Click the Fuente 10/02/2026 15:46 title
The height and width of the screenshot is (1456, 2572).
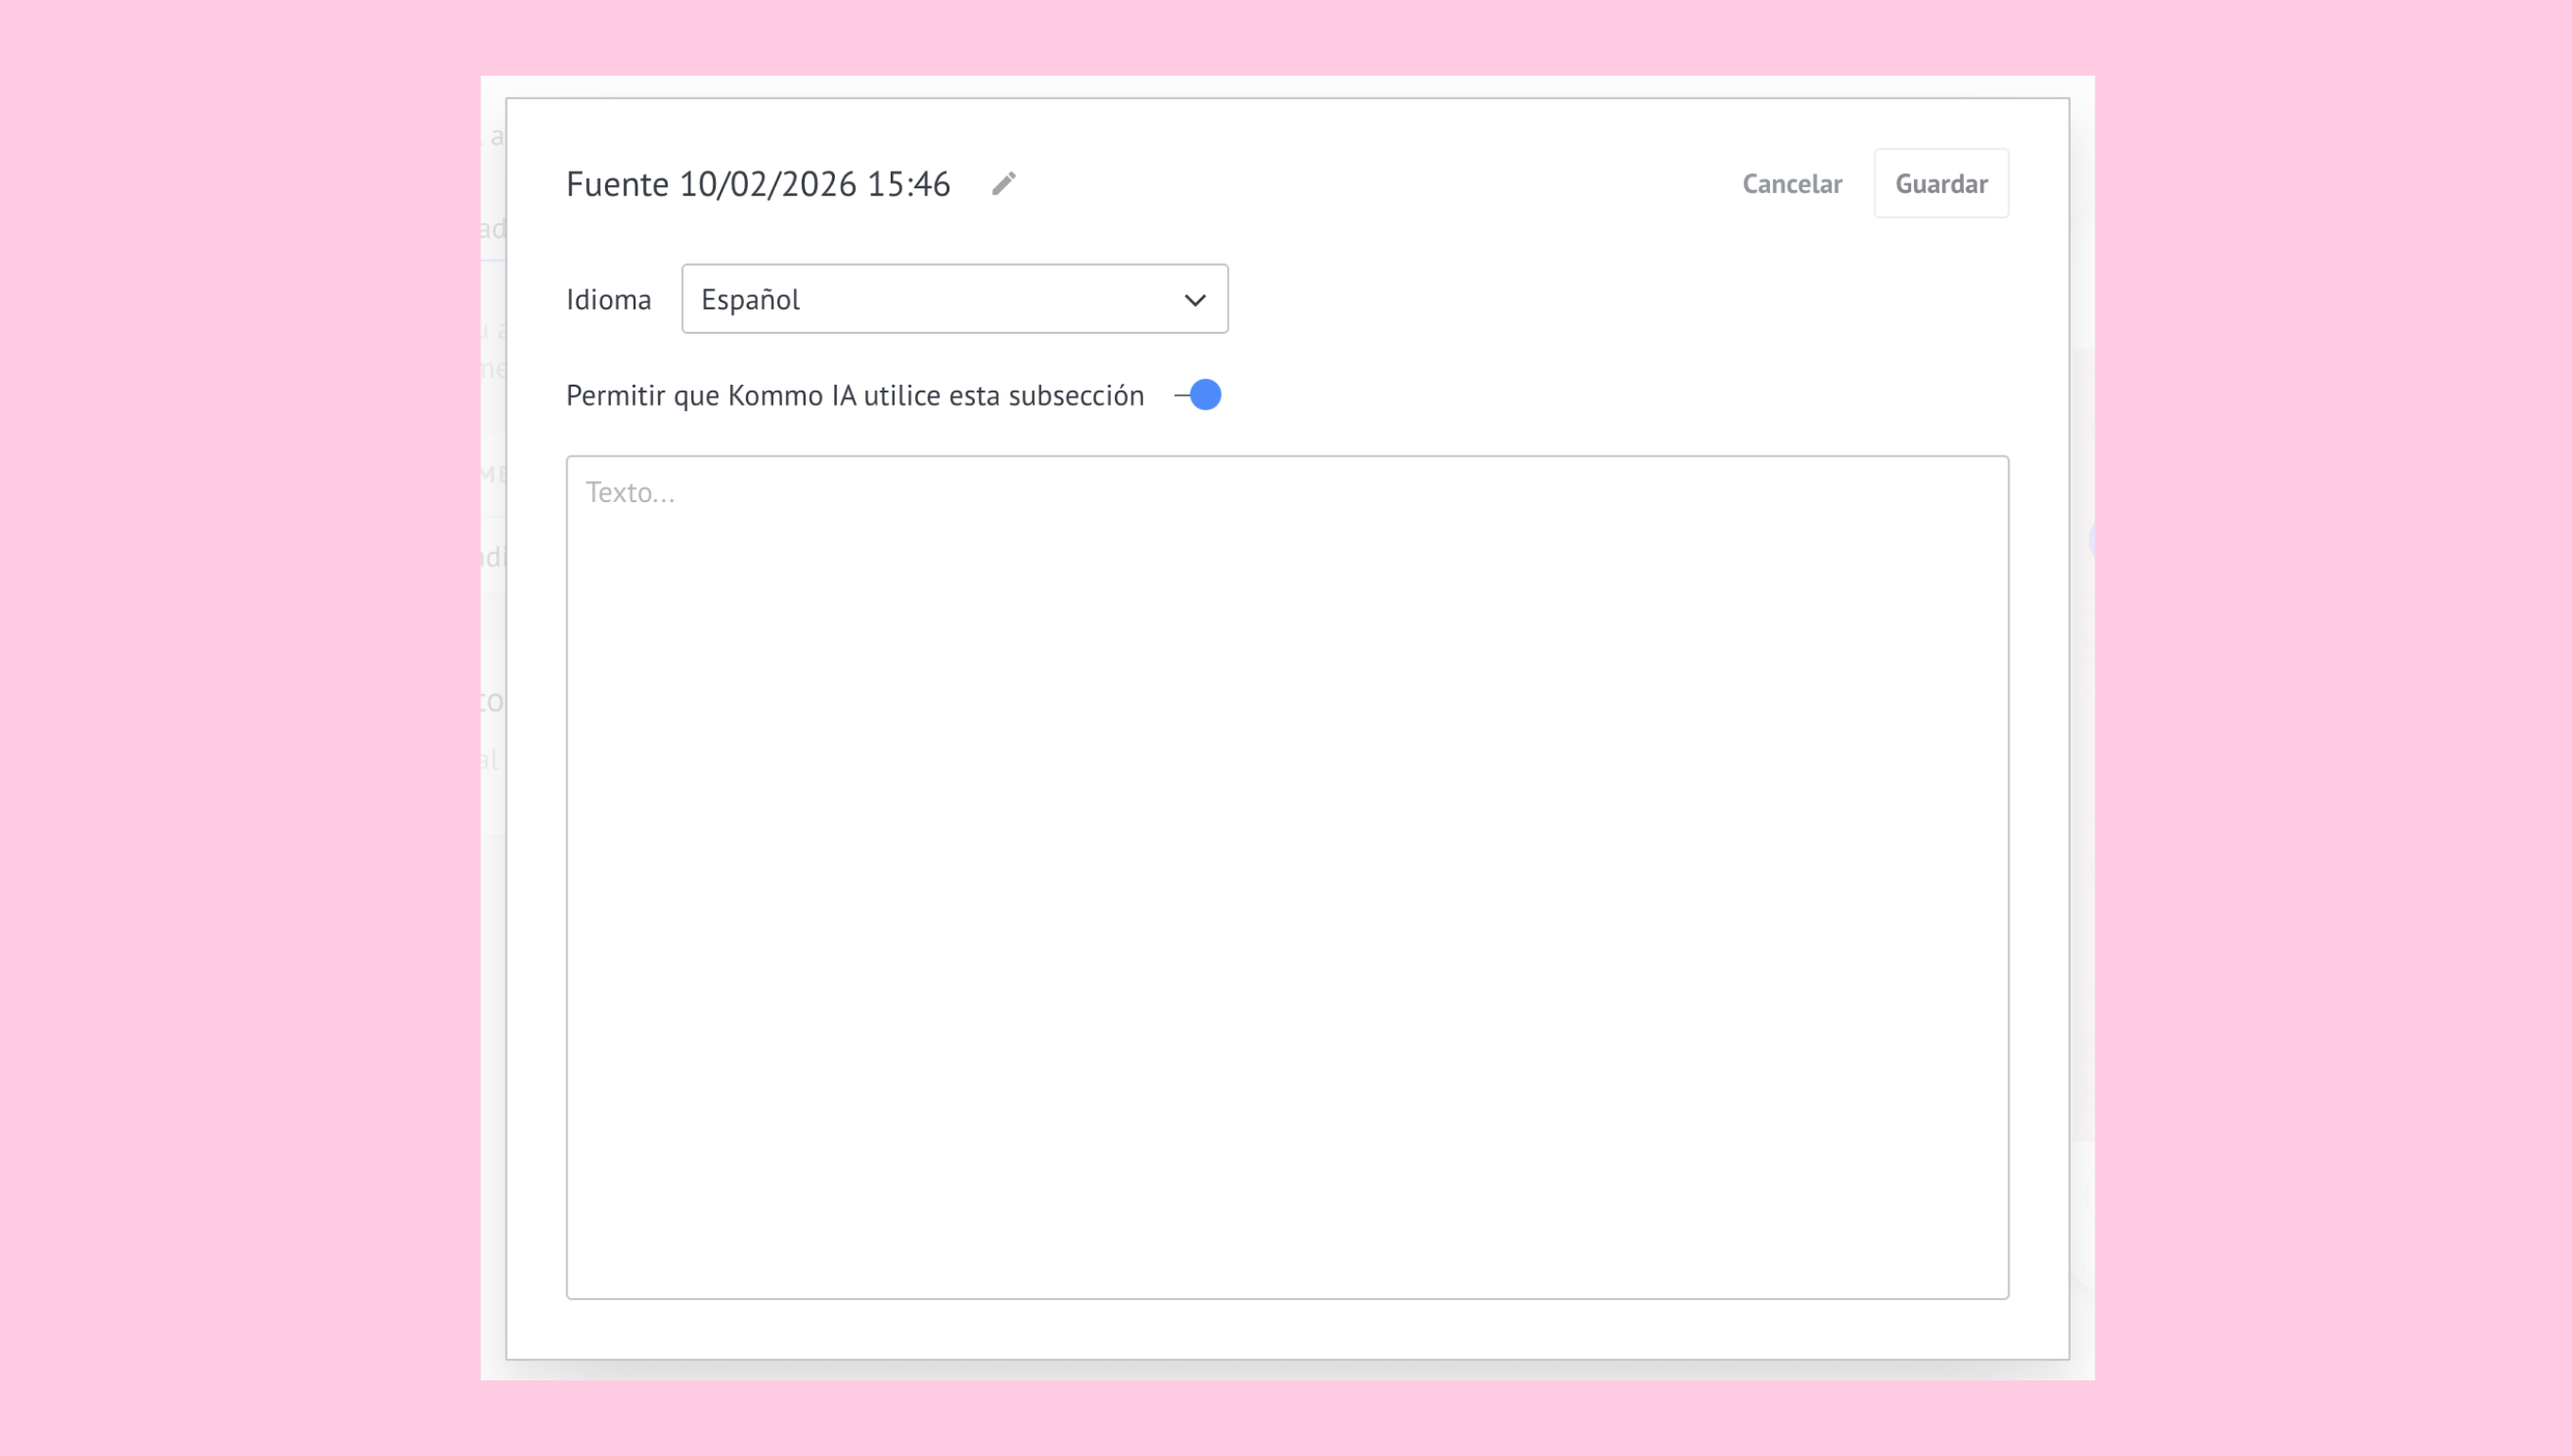(x=757, y=184)
